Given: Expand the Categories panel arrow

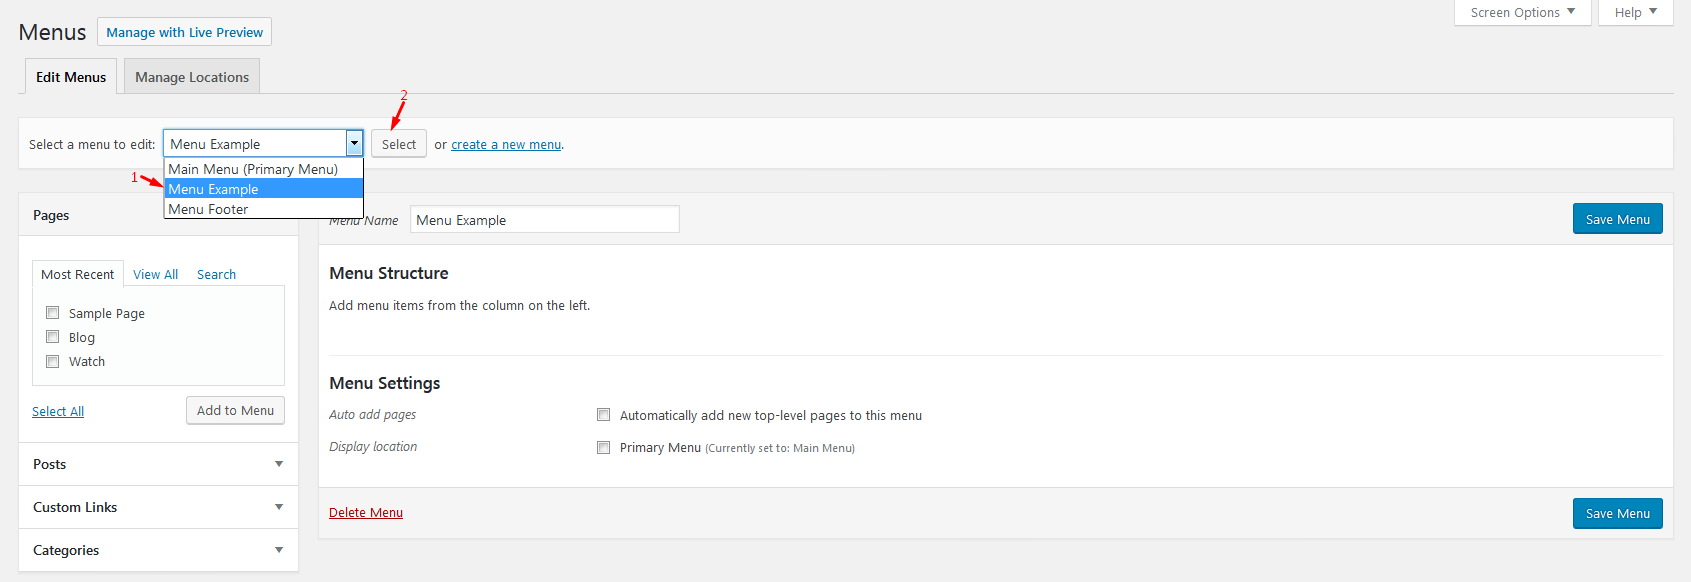Looking at the screenshot, I should pos(279,550).
